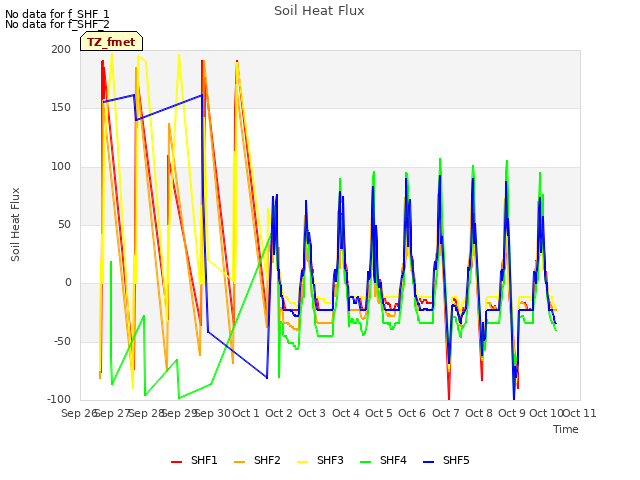Click the 100 y-axis tick label

pos(61,167)
